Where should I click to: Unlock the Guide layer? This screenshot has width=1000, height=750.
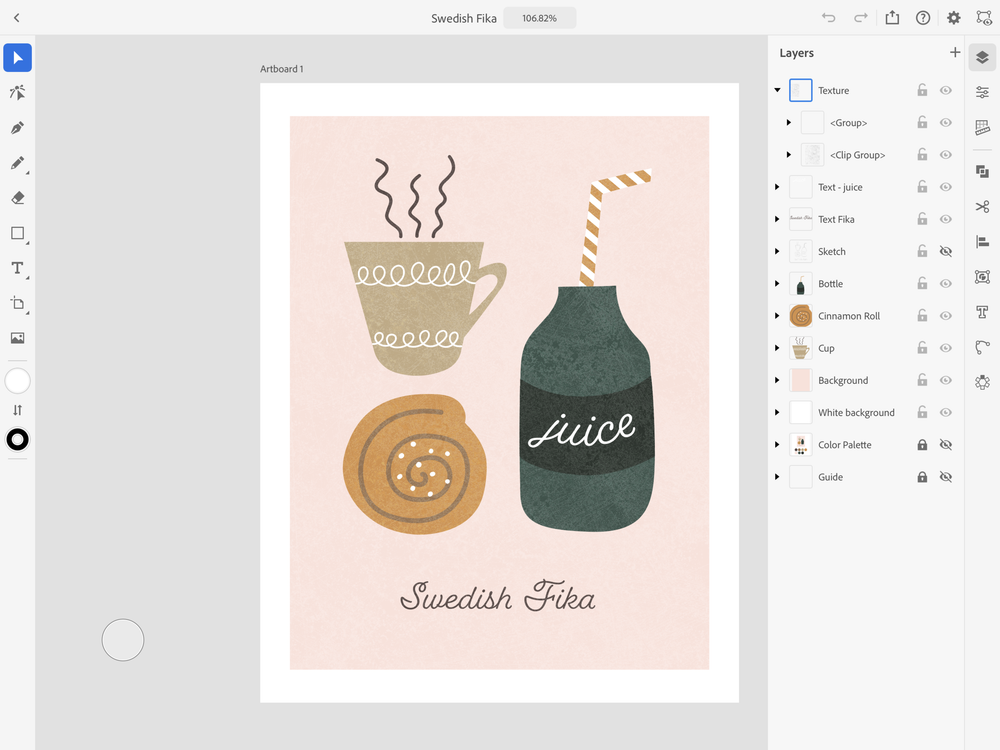click(x=921, y=476)
